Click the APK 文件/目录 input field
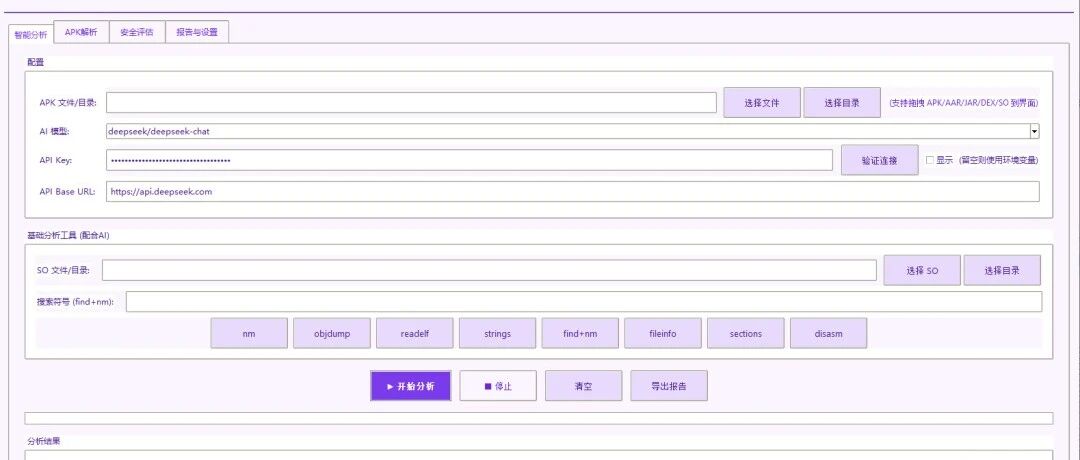Viewport: 1080px width, 460px height. 411,103
